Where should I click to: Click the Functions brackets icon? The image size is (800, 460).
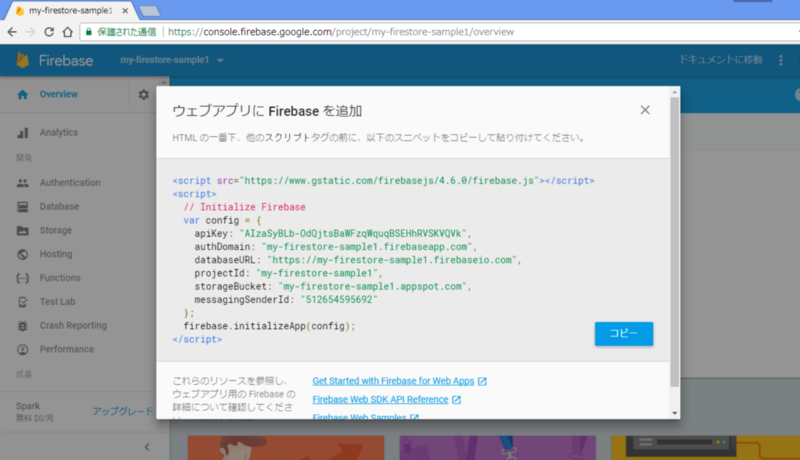coord(22,278)
